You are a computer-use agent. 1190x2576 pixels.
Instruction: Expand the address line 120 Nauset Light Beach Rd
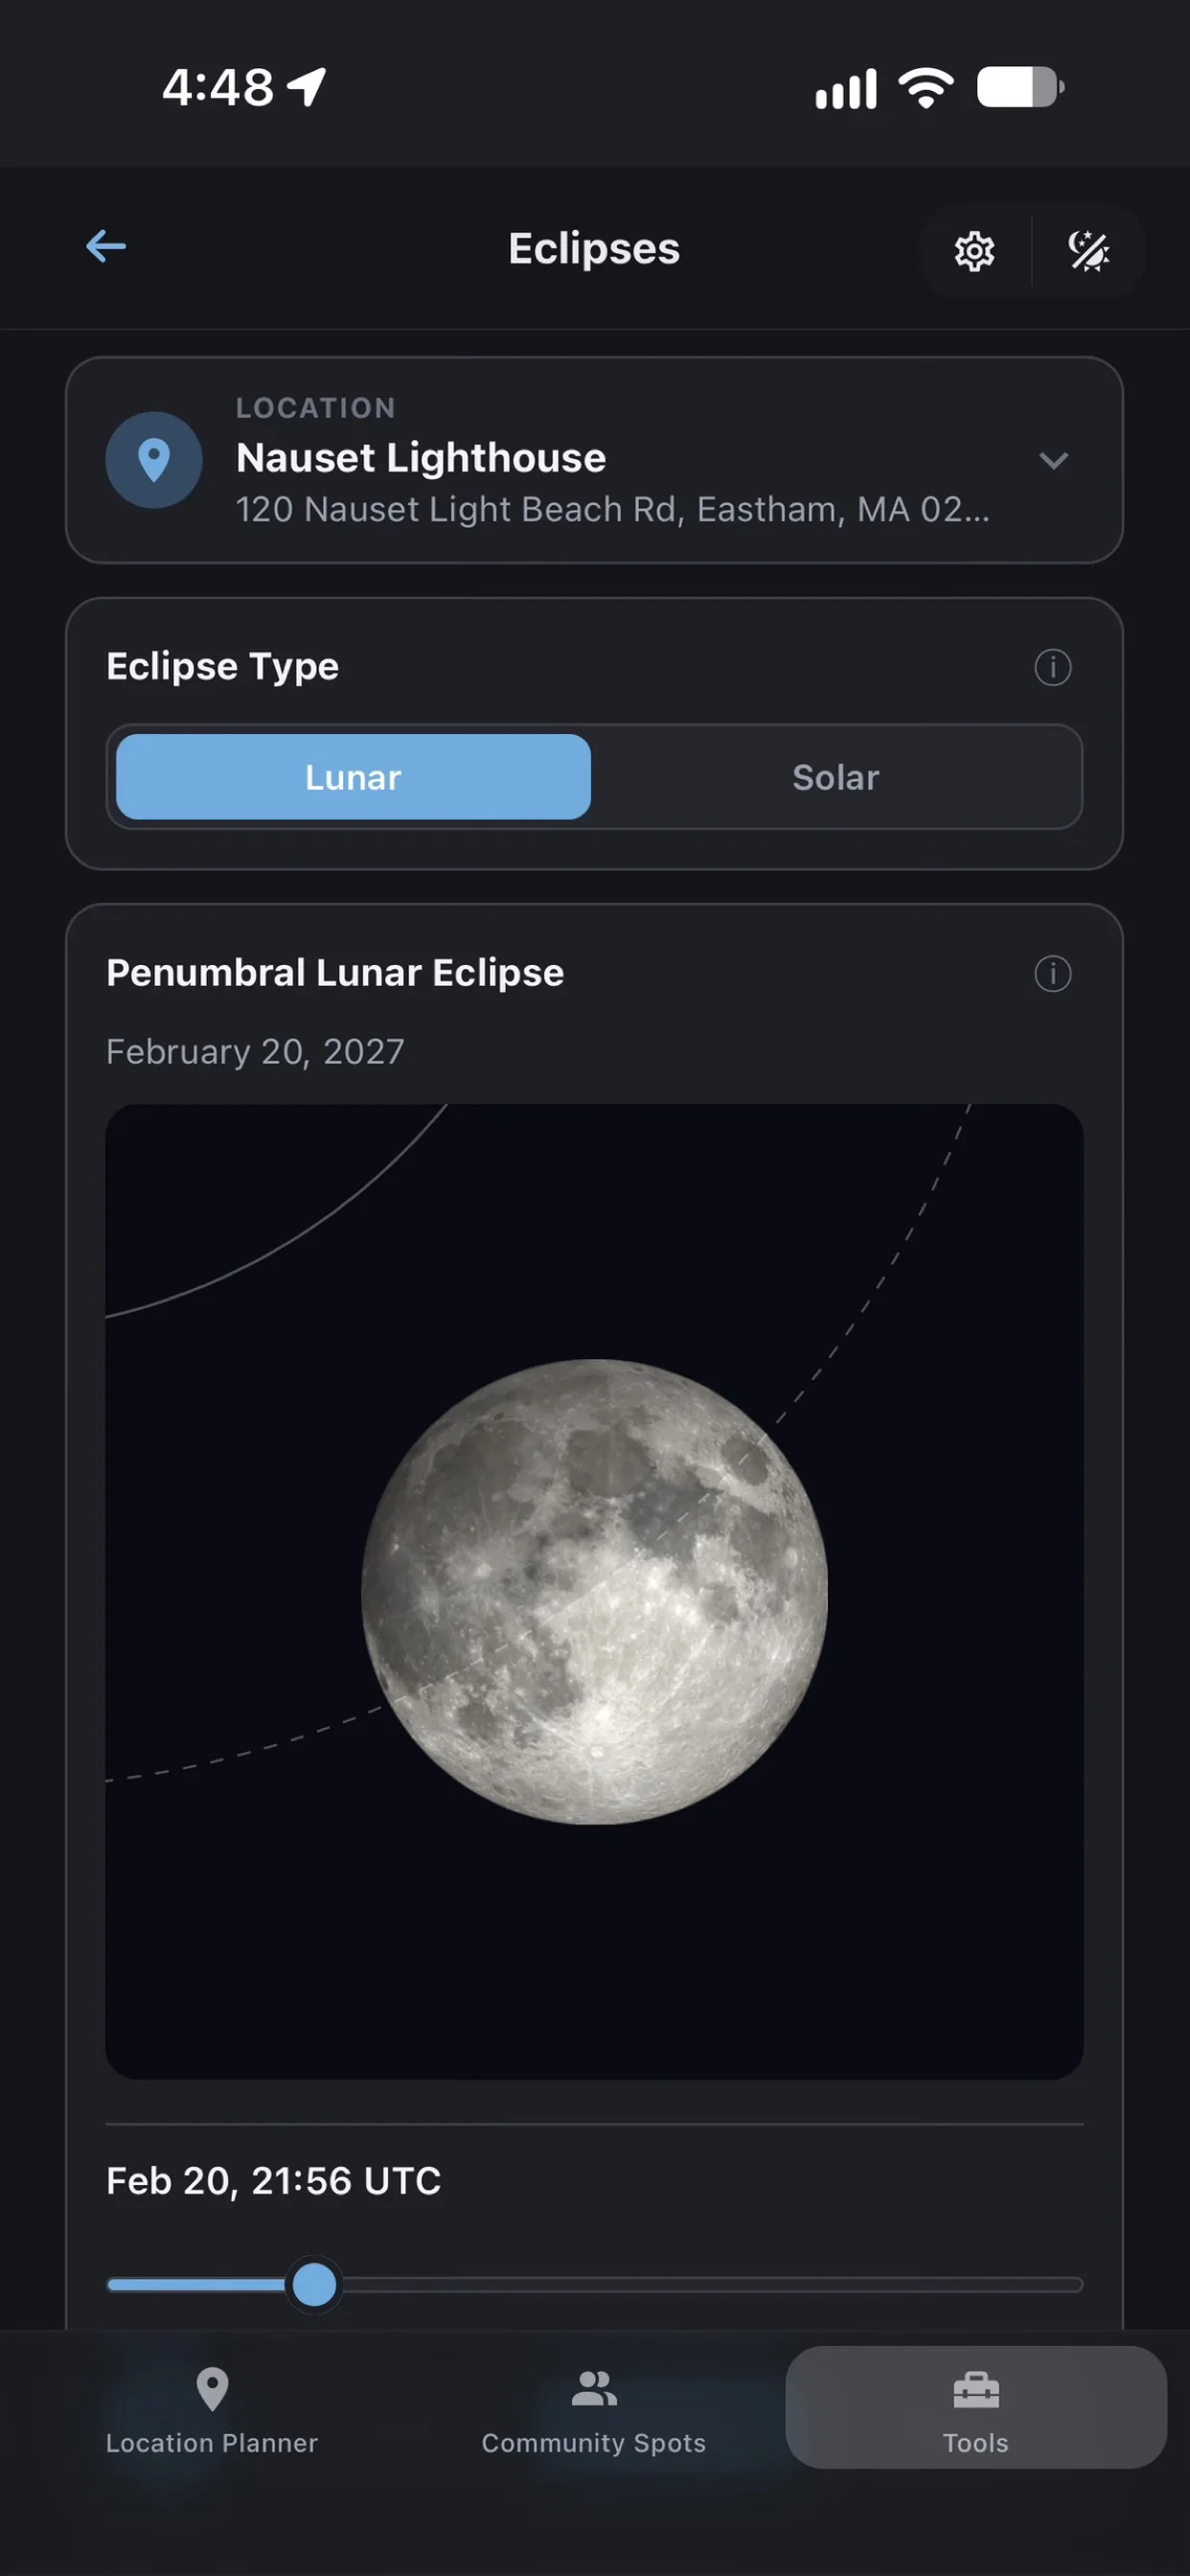612,509
